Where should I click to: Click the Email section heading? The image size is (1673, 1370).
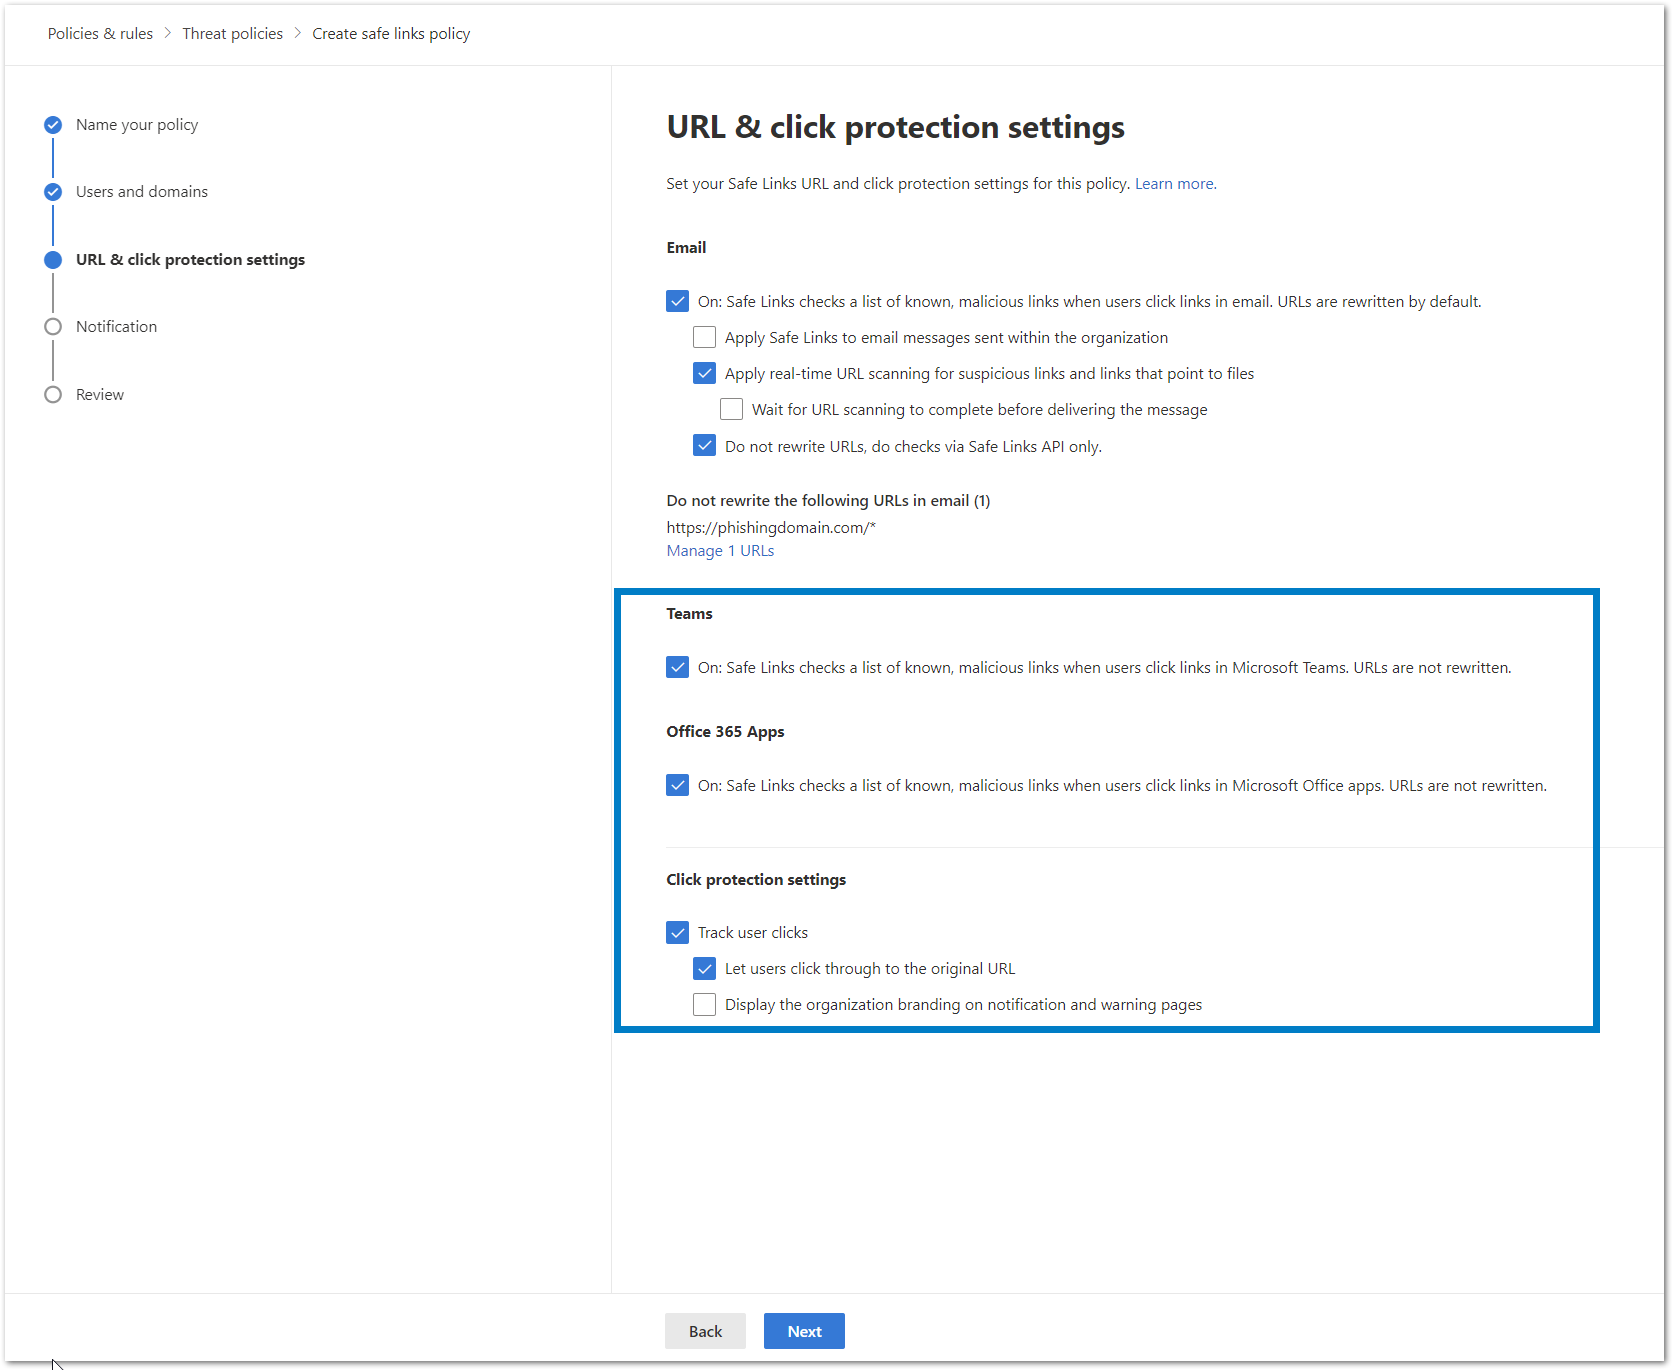tap(686, 248)
